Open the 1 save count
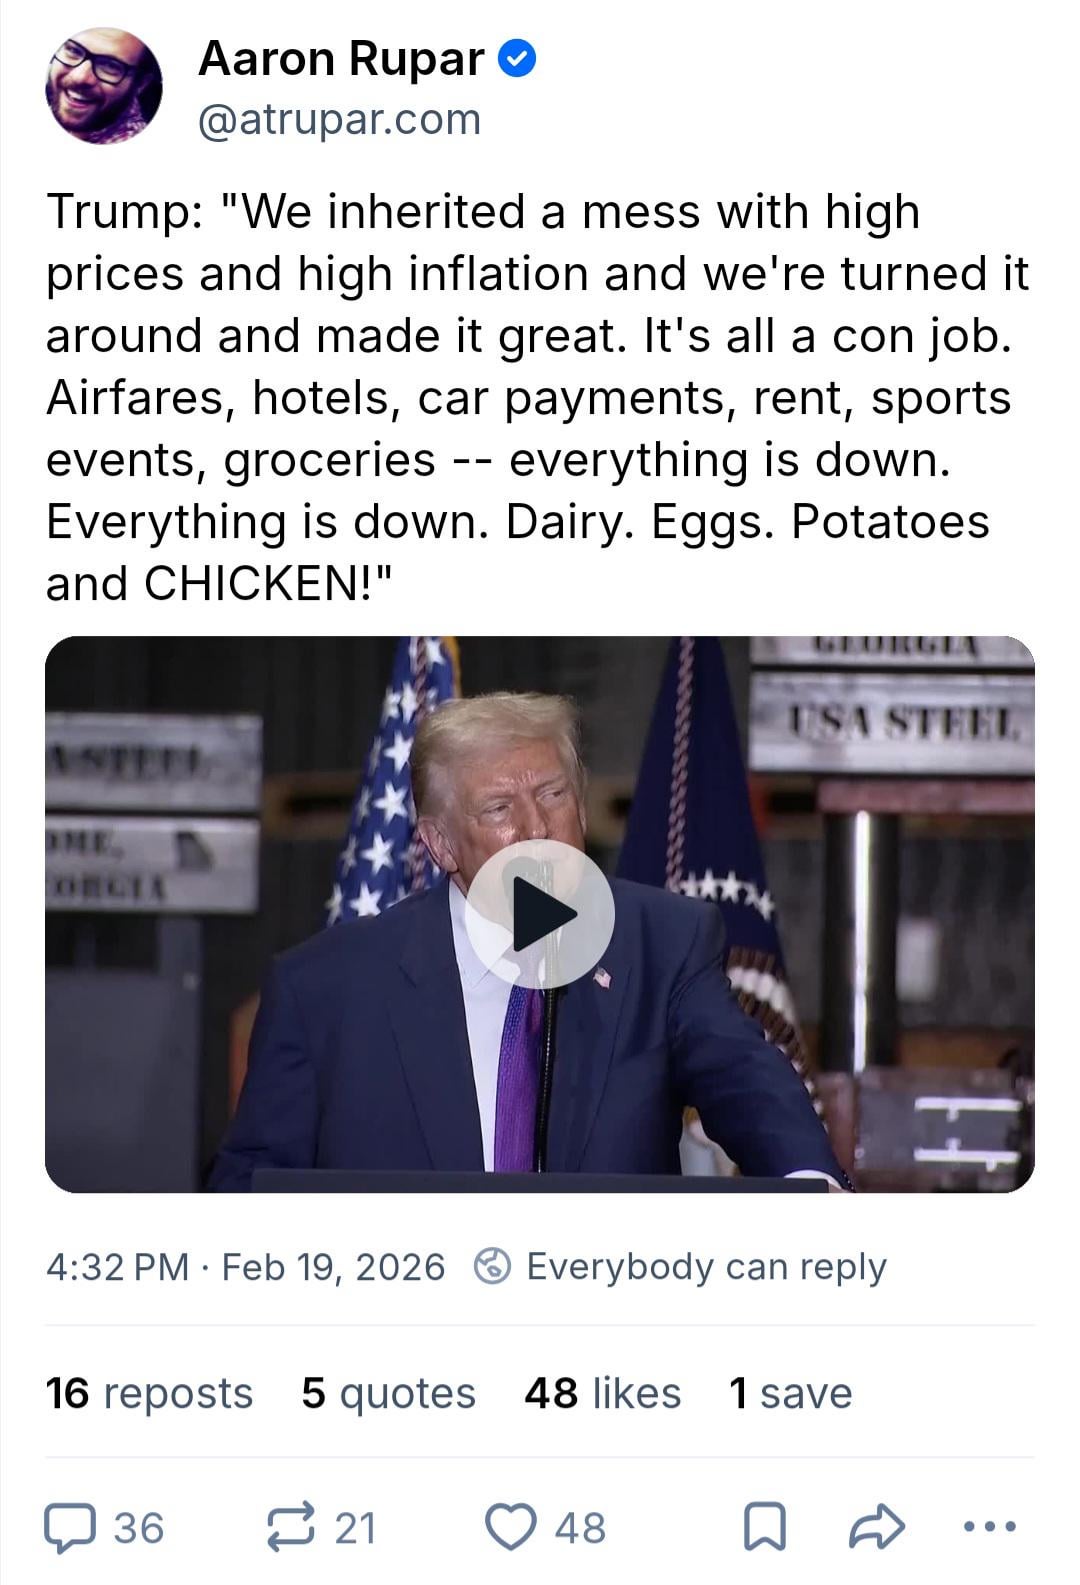Screen dimensions: 1080x1585 point(790,1393)
